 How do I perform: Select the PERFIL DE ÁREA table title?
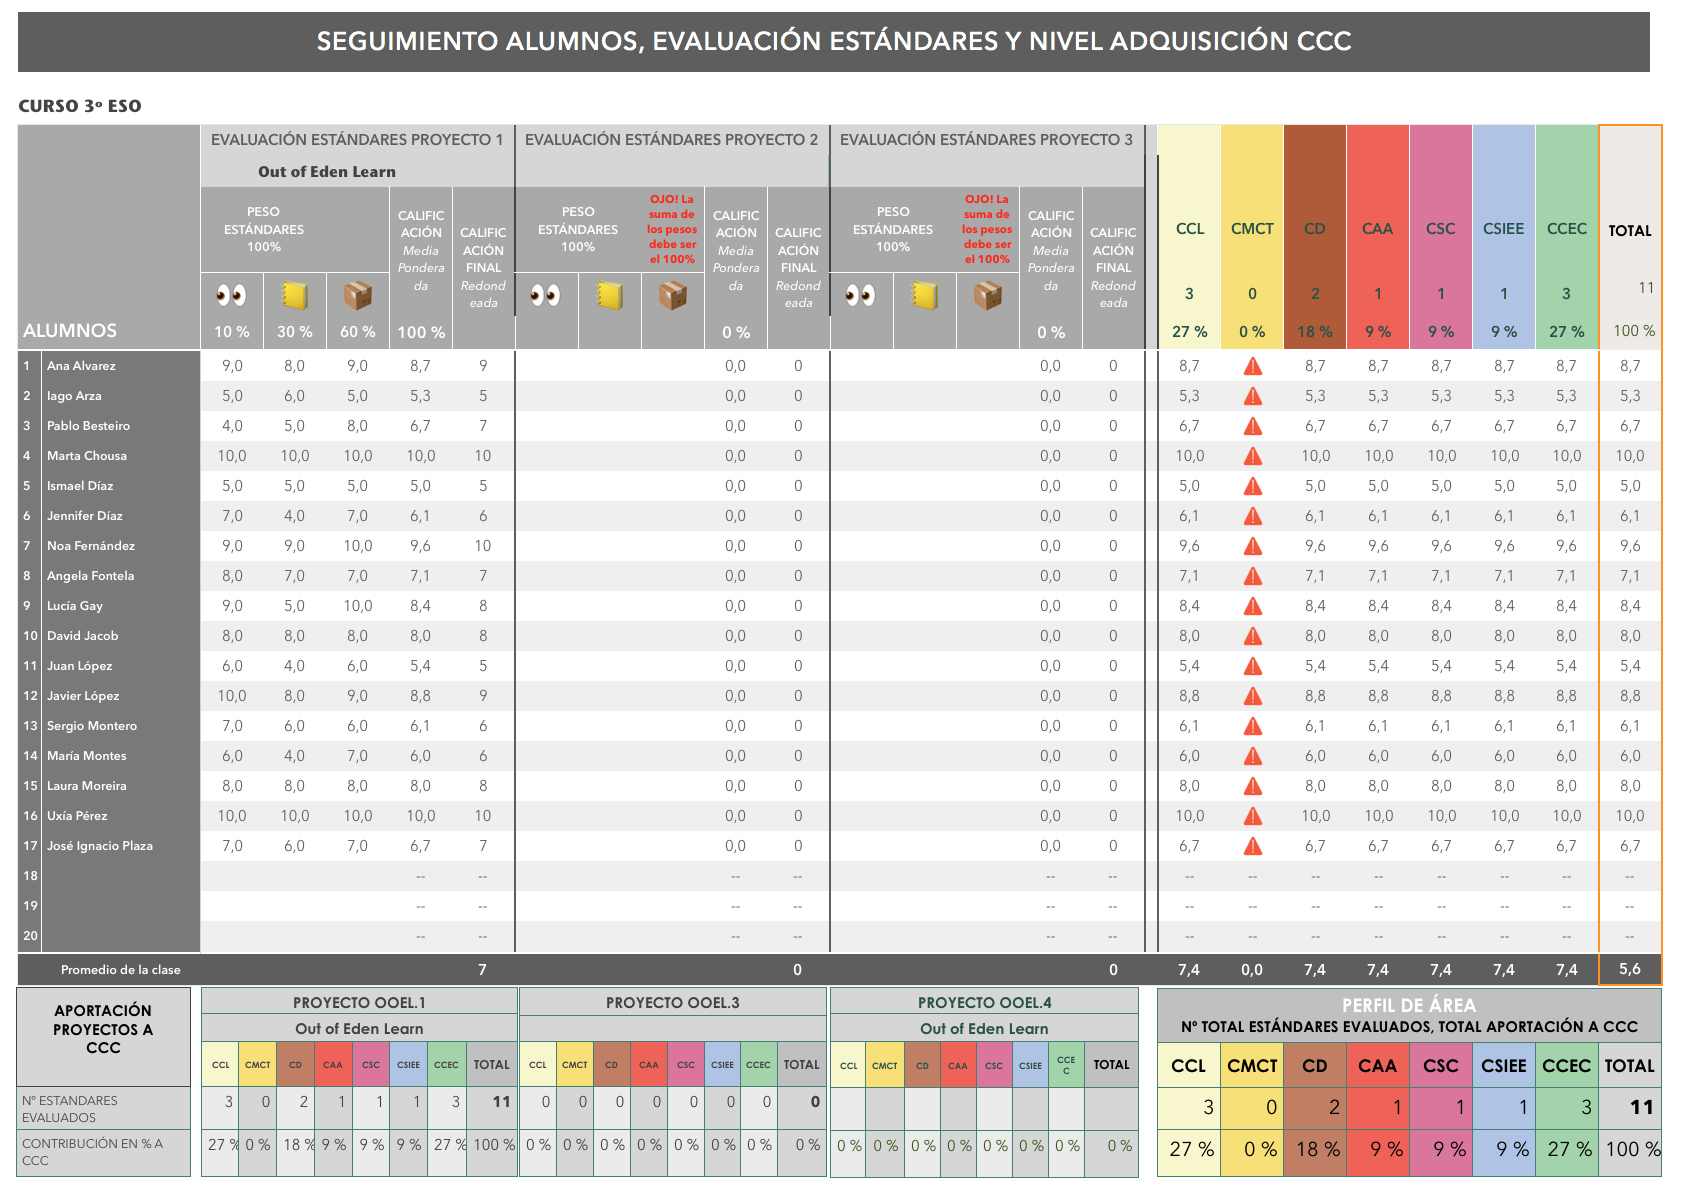1408,1005
